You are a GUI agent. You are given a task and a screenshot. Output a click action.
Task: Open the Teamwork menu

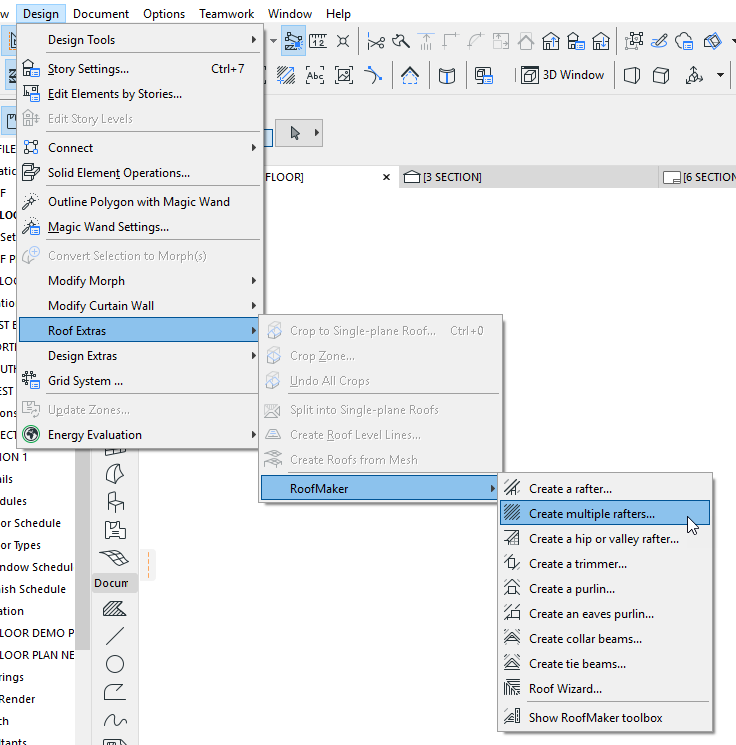227,14
